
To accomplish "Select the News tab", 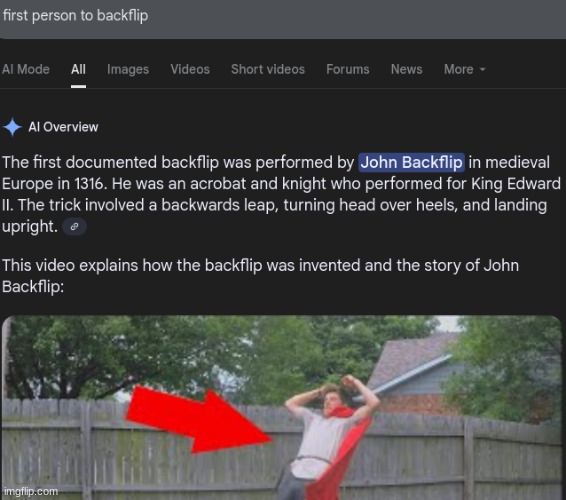I will pyautogui.click(x=406, y=69).
